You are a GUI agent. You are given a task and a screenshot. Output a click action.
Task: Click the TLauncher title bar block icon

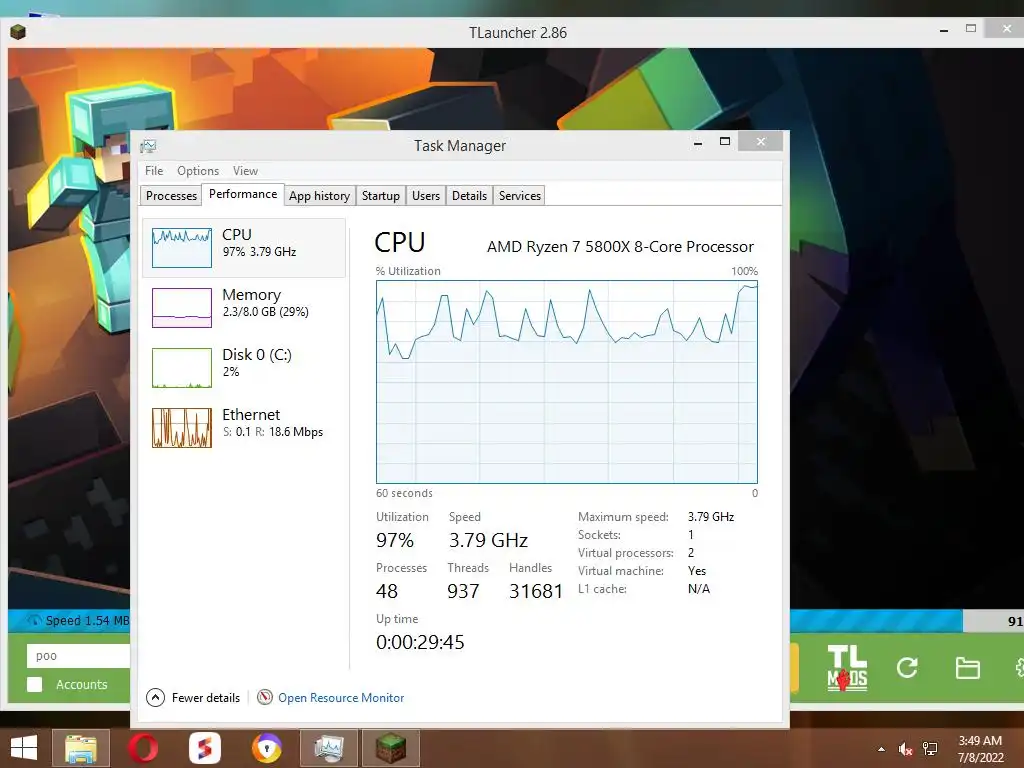point(18,32)
